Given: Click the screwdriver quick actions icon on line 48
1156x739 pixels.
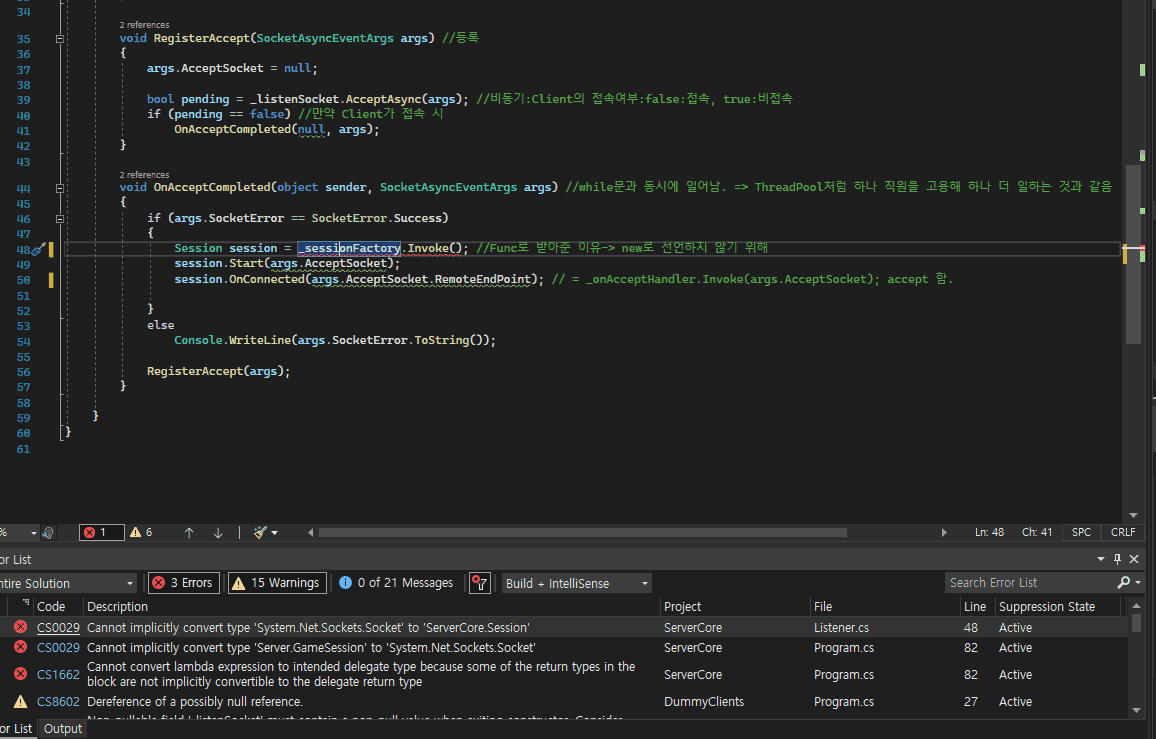Looking at the screenshot, I should coord(37,249).
